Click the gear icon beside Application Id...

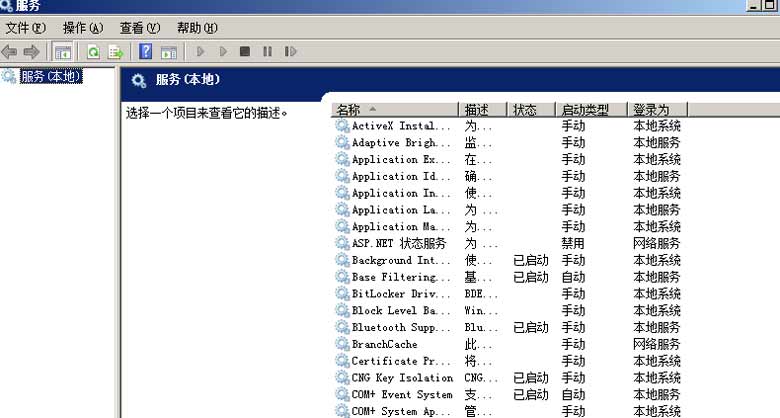[x=342, y=176]
